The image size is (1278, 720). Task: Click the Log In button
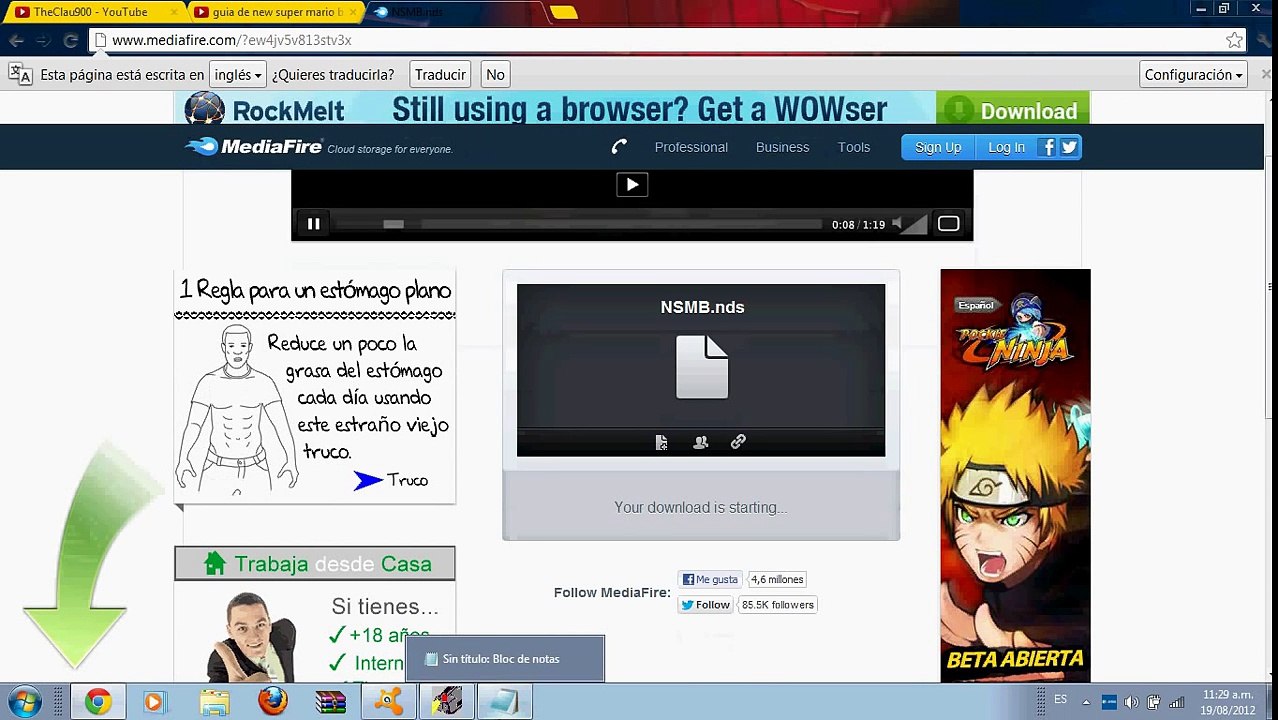pyautogui.click(x=1006, y=147)
